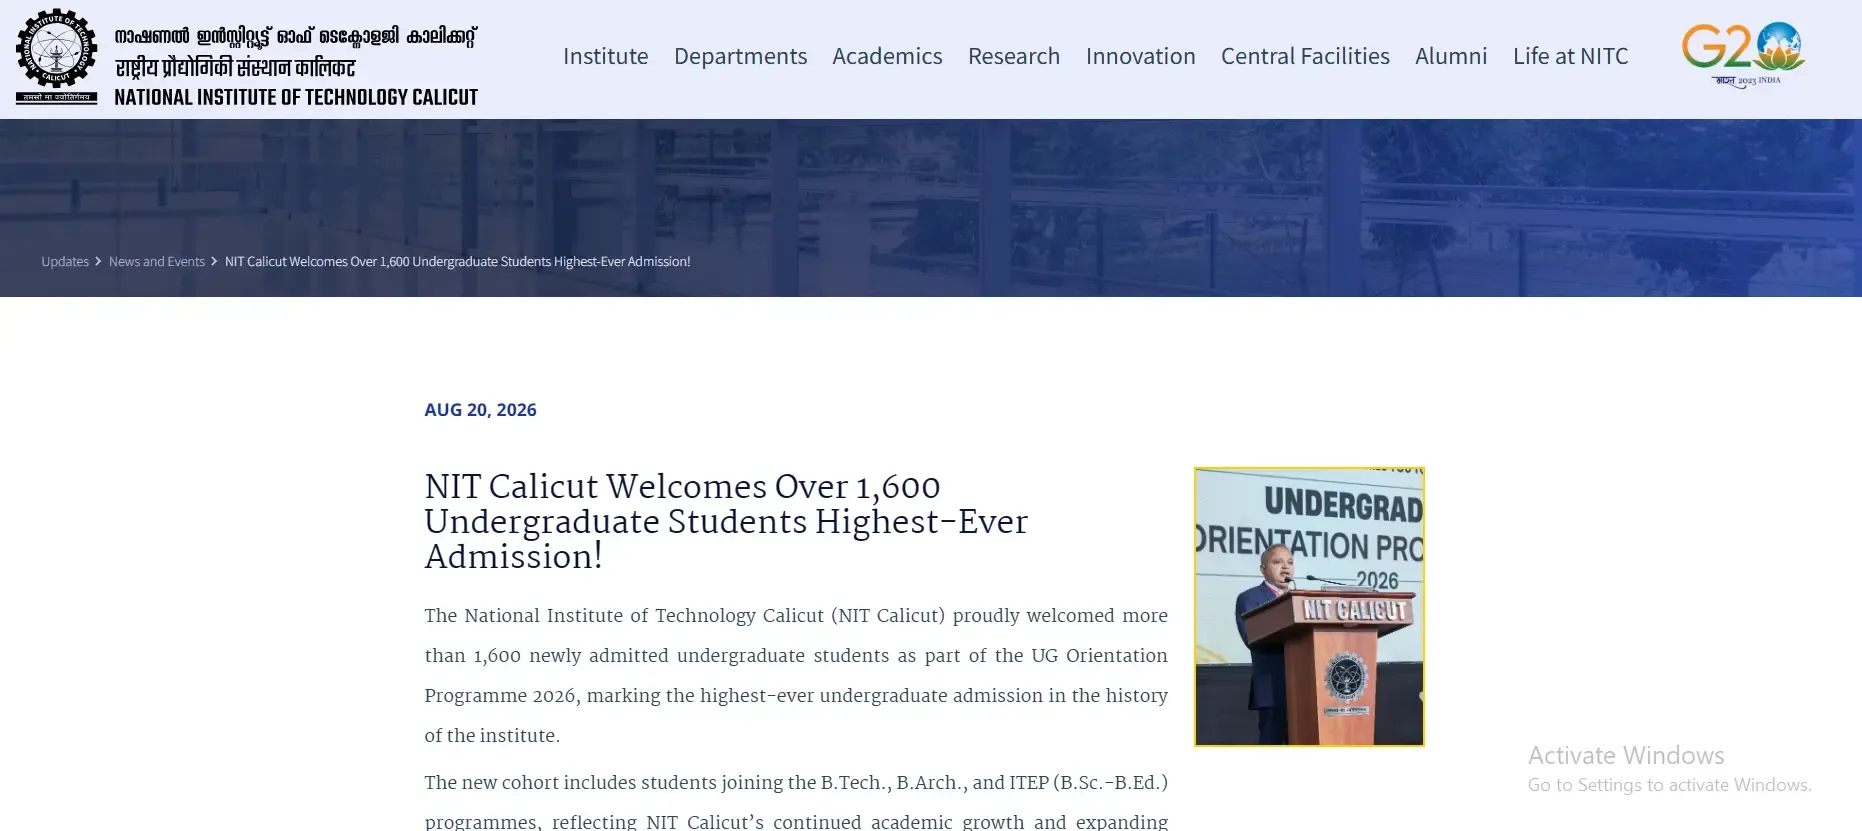Click the NIT Calicut emblem logo
The height and width of the screenshot is (831, 1862).
coord(57,56)
